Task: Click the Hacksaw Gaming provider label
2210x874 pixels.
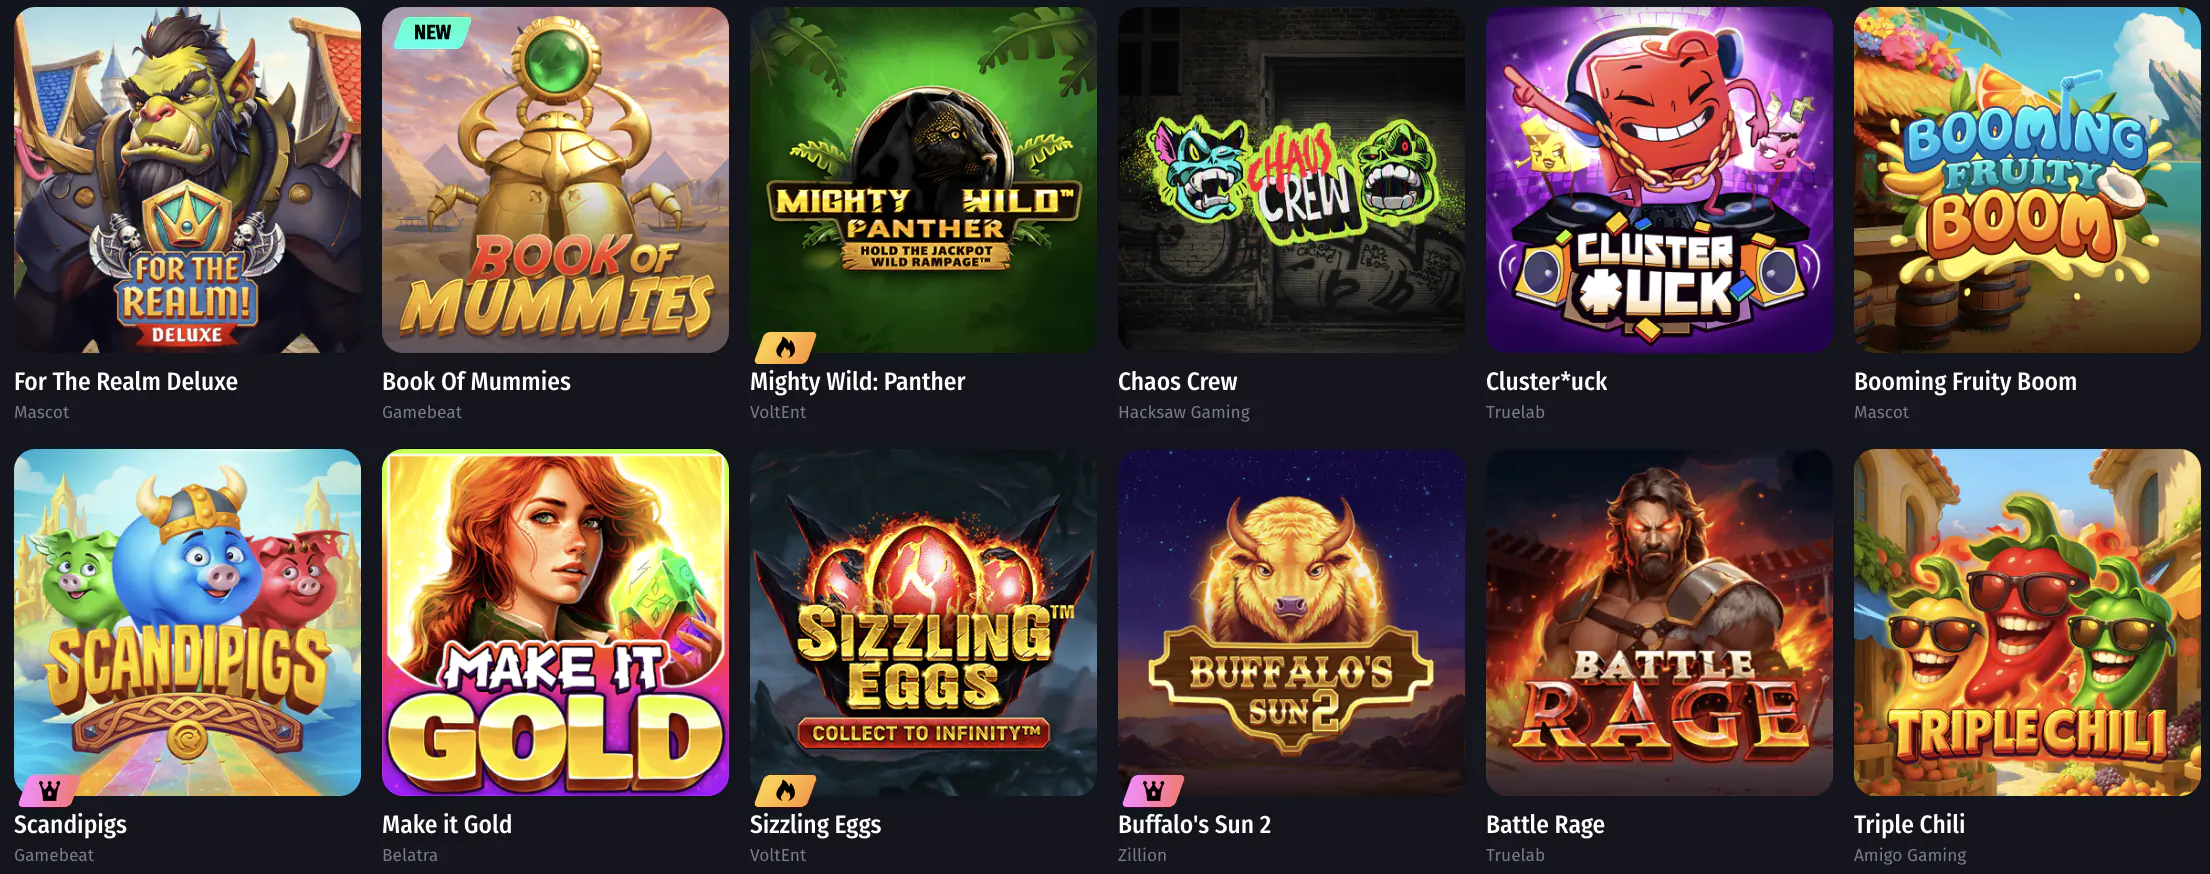Action: [x=1184, y=412]
